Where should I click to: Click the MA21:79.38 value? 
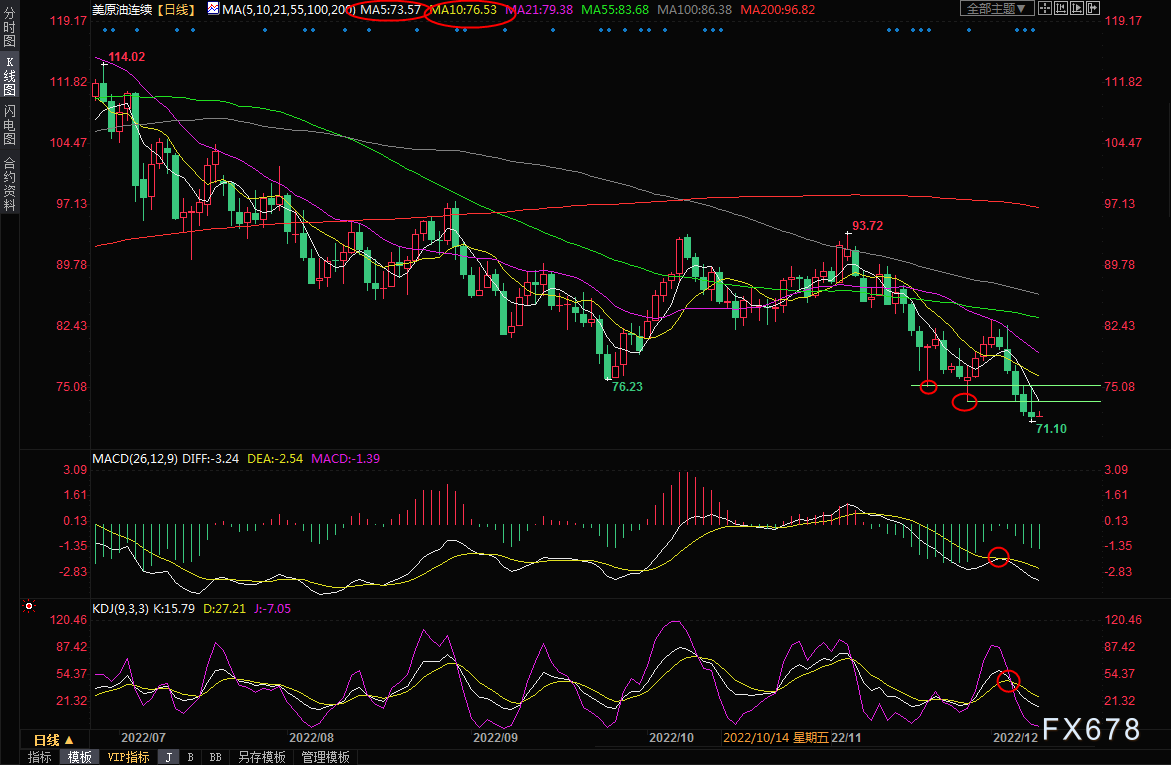click(539, 10)
